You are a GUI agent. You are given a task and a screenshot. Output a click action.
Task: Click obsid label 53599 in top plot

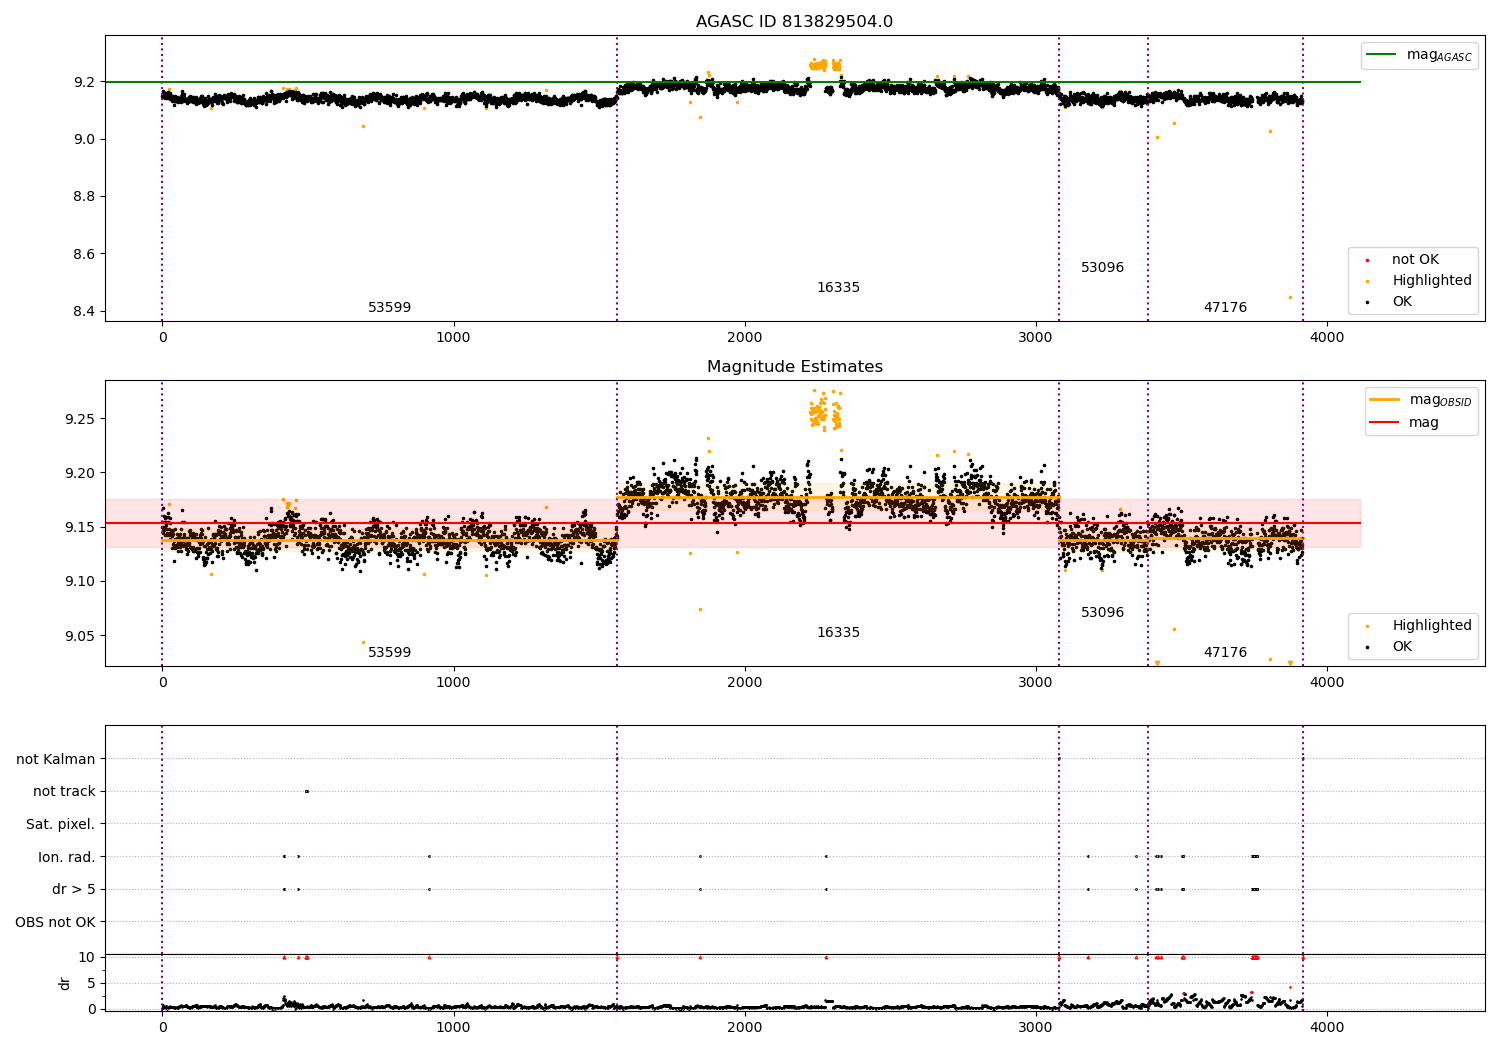click(x=389, y=308)
